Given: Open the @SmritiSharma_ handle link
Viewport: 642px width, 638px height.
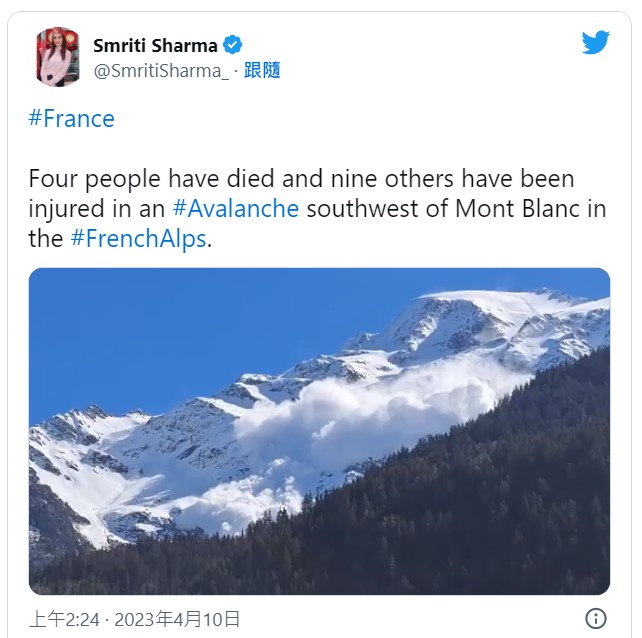Looking at the screenshot, I should 160,70.
